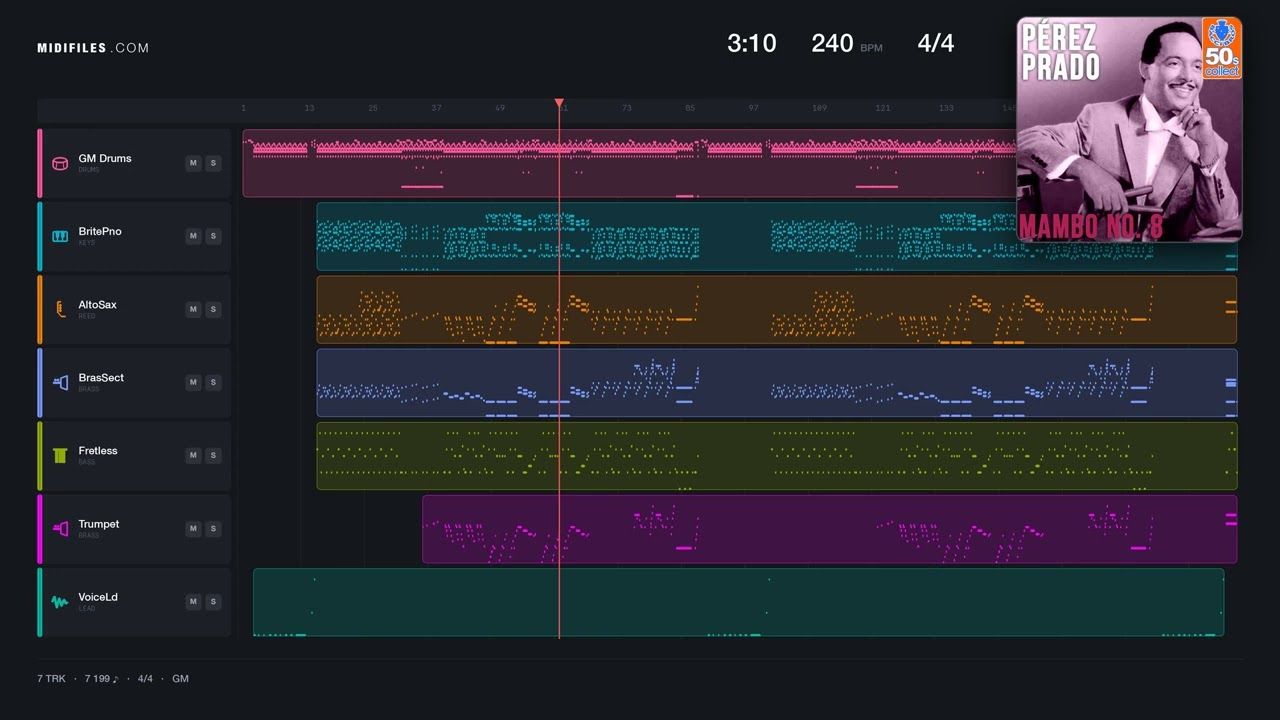The image size is (1280, 720).
Task: Select the magenta Trumpet note clip
Action: (830, 528)
